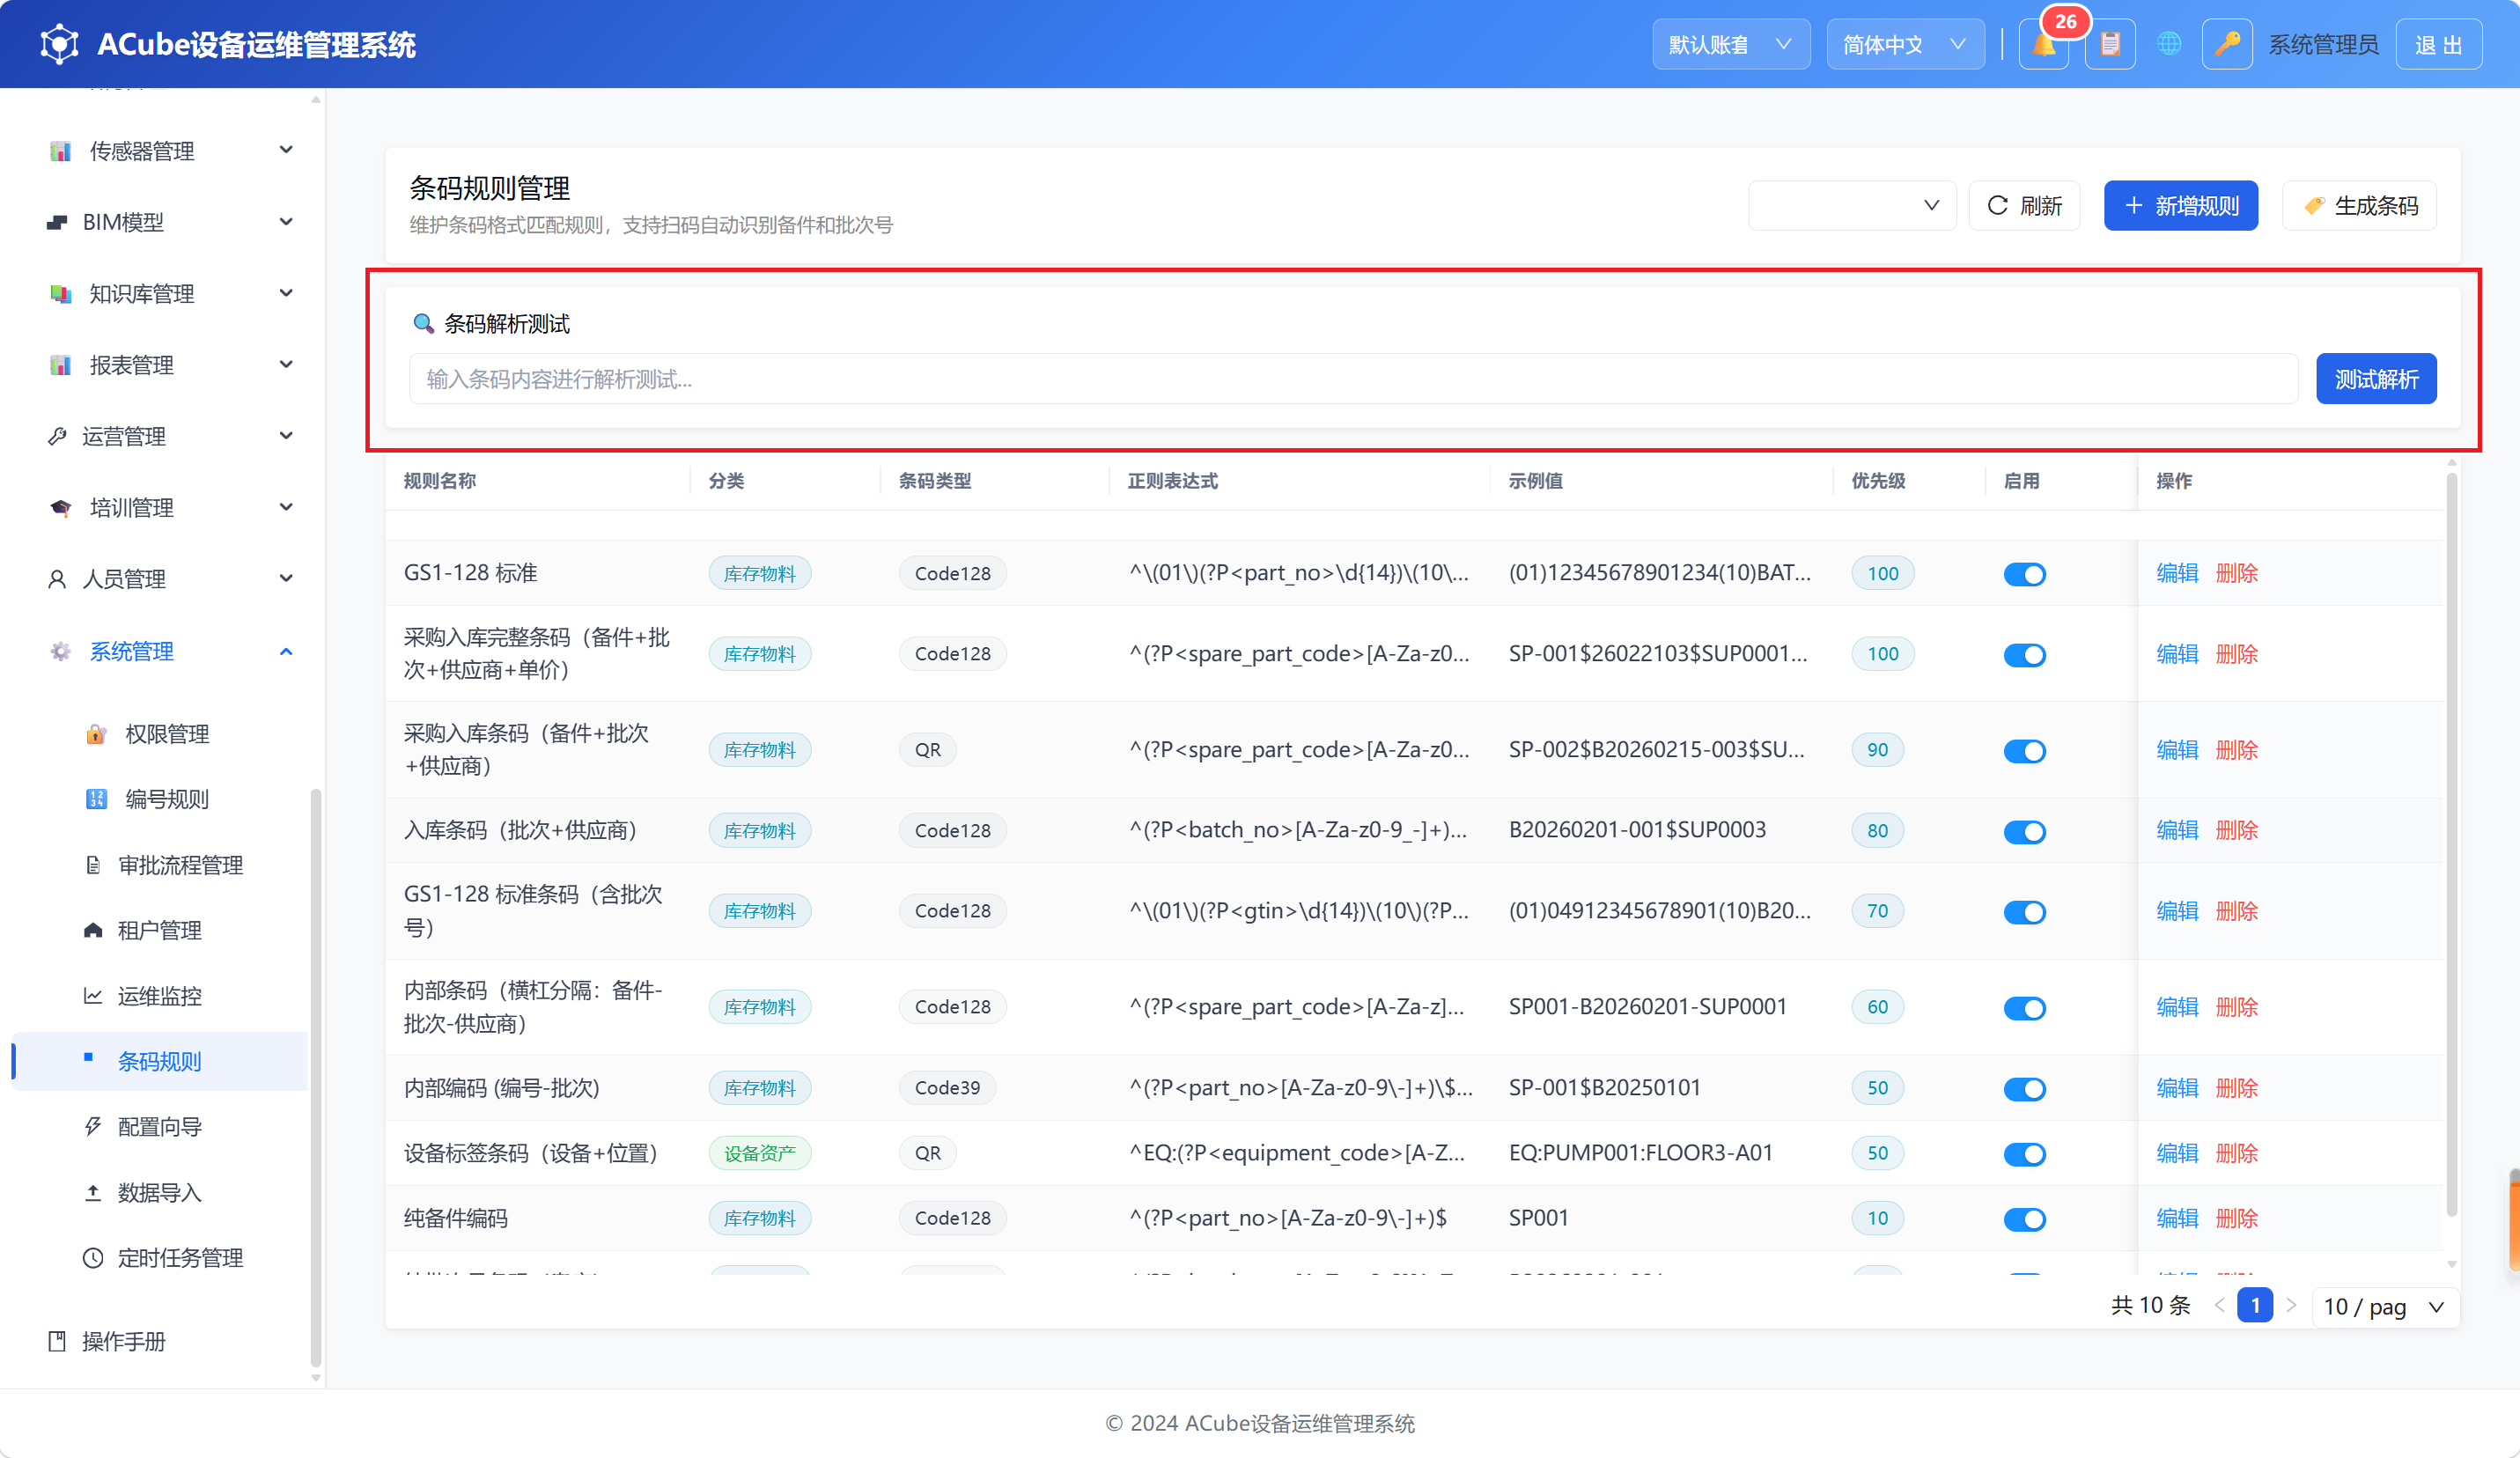
Task: Toggle the enable switch for 纯备件编码
Action: [x=2024, y=1219]
